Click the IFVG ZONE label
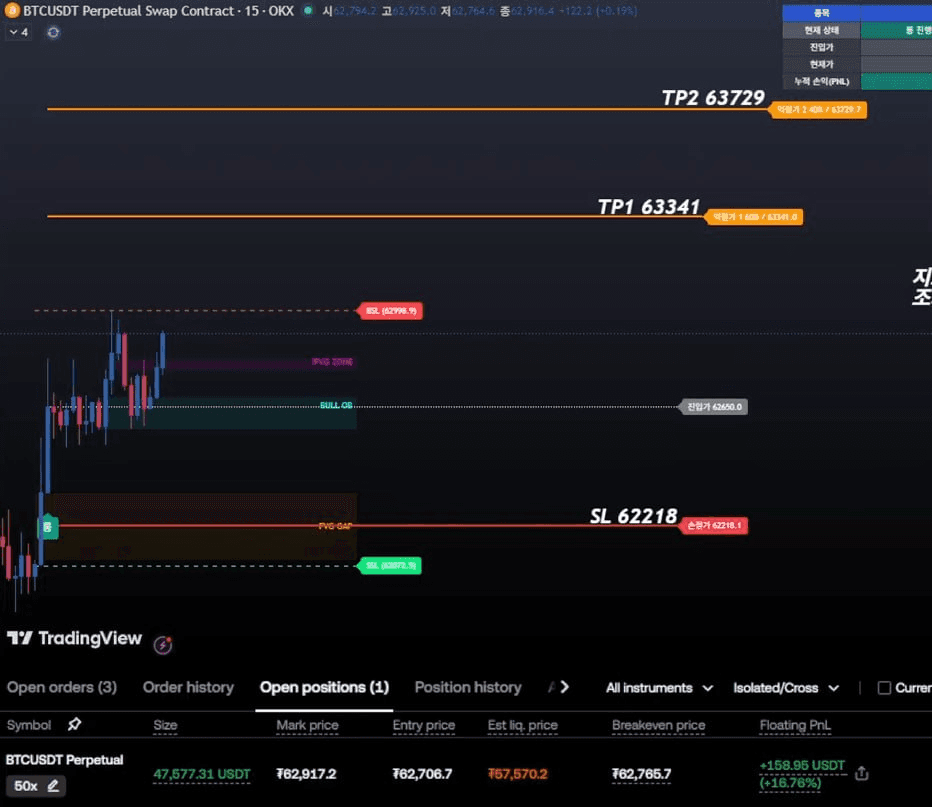Viewport: 932px width, 807px height. (x=332, y=362)
